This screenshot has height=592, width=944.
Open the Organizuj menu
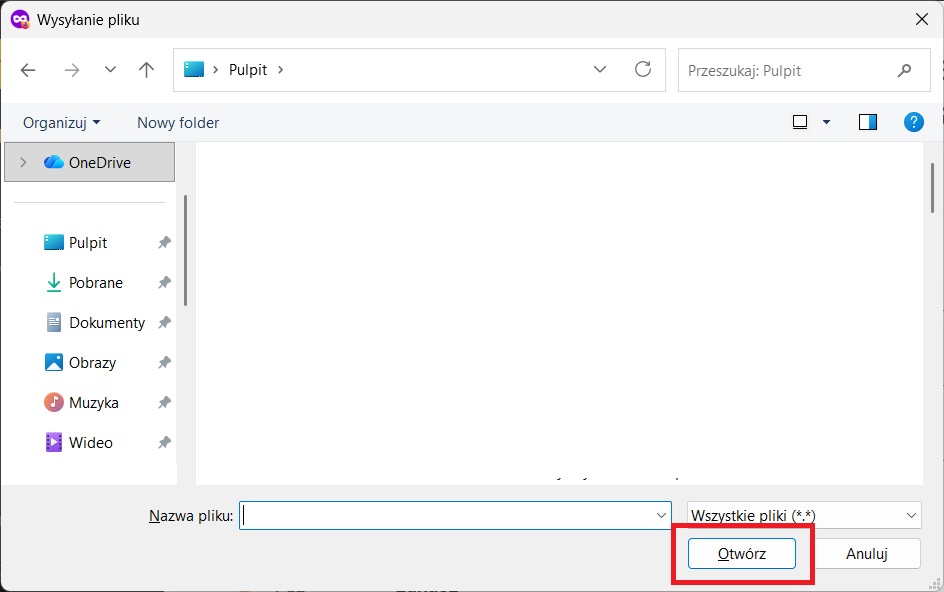point(61,123)
